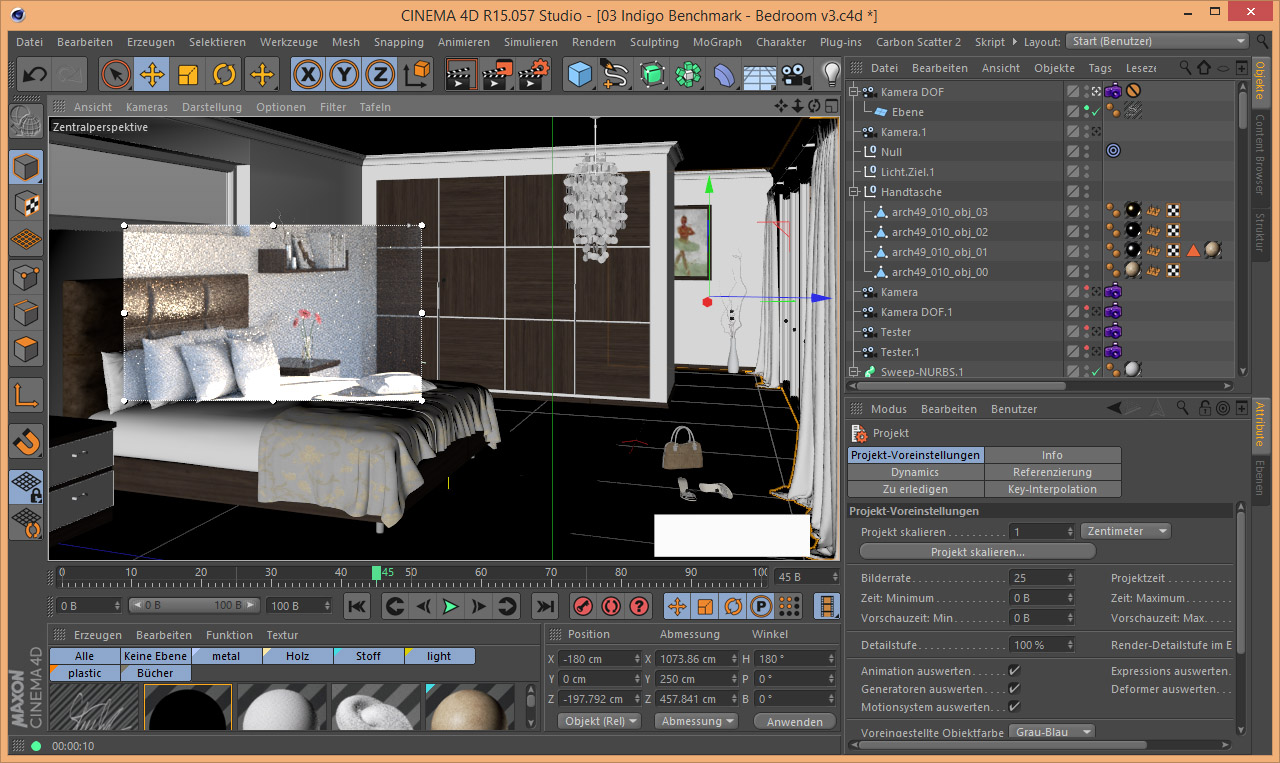Open the Layout Start (Benutzer) dropdown
1280x763 pixels.
pos(1157,41)
